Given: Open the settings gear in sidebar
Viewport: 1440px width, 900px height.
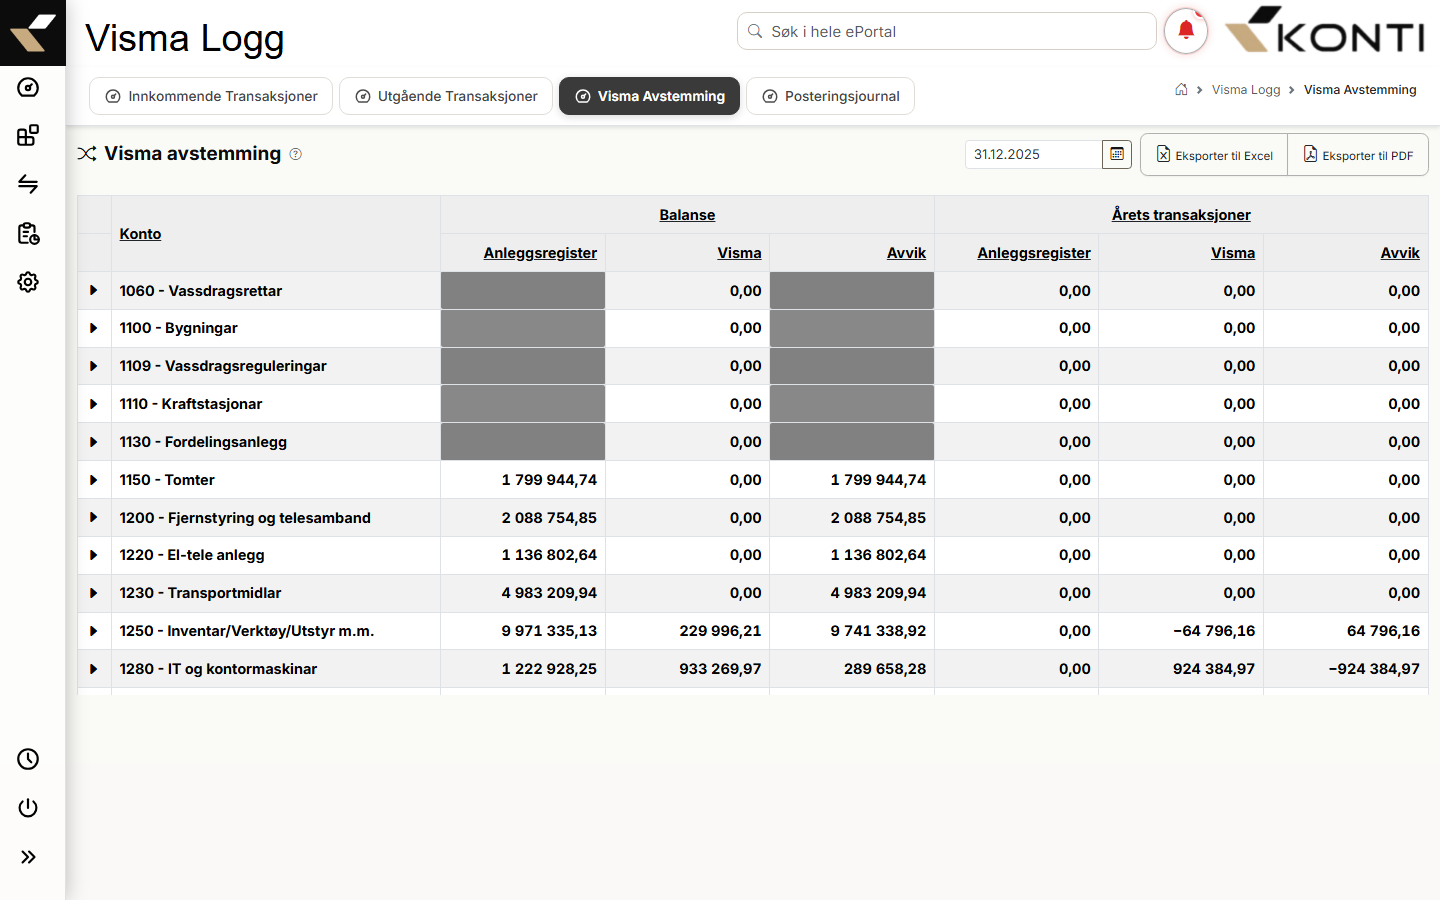Looking at the screenshot, I should click(28, 282).
